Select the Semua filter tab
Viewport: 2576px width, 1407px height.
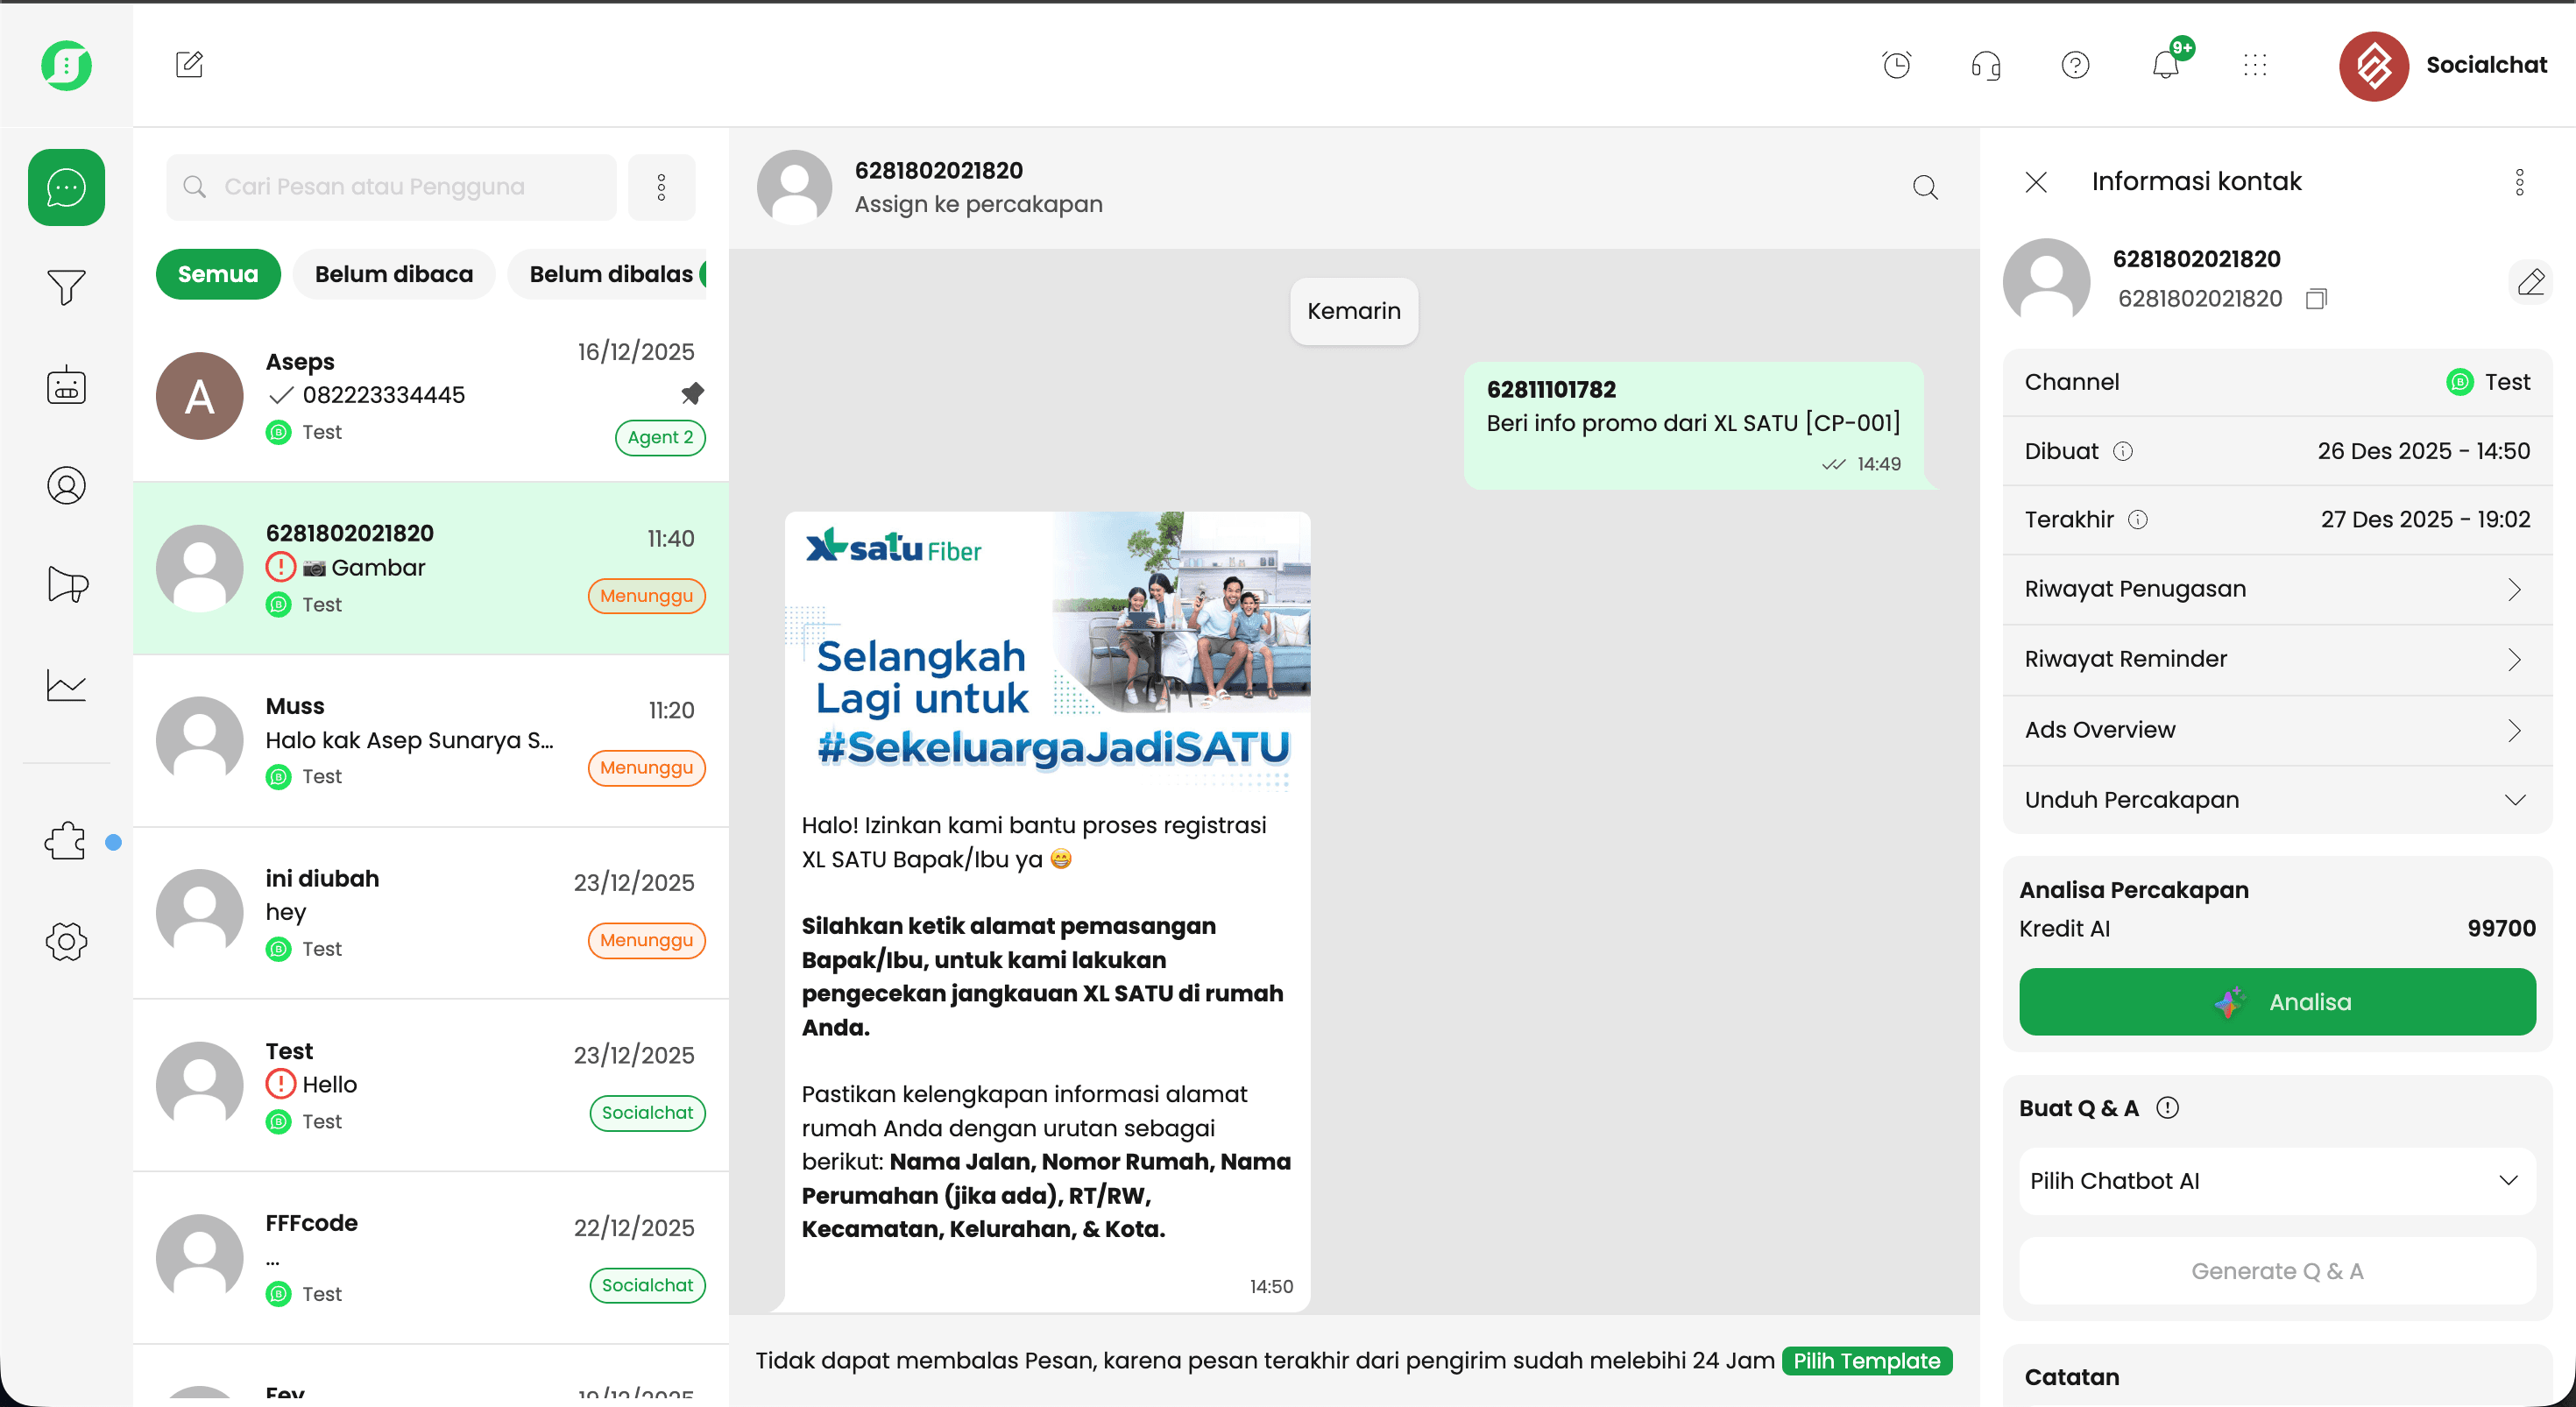pyautogui.click(x=218, y=274)
